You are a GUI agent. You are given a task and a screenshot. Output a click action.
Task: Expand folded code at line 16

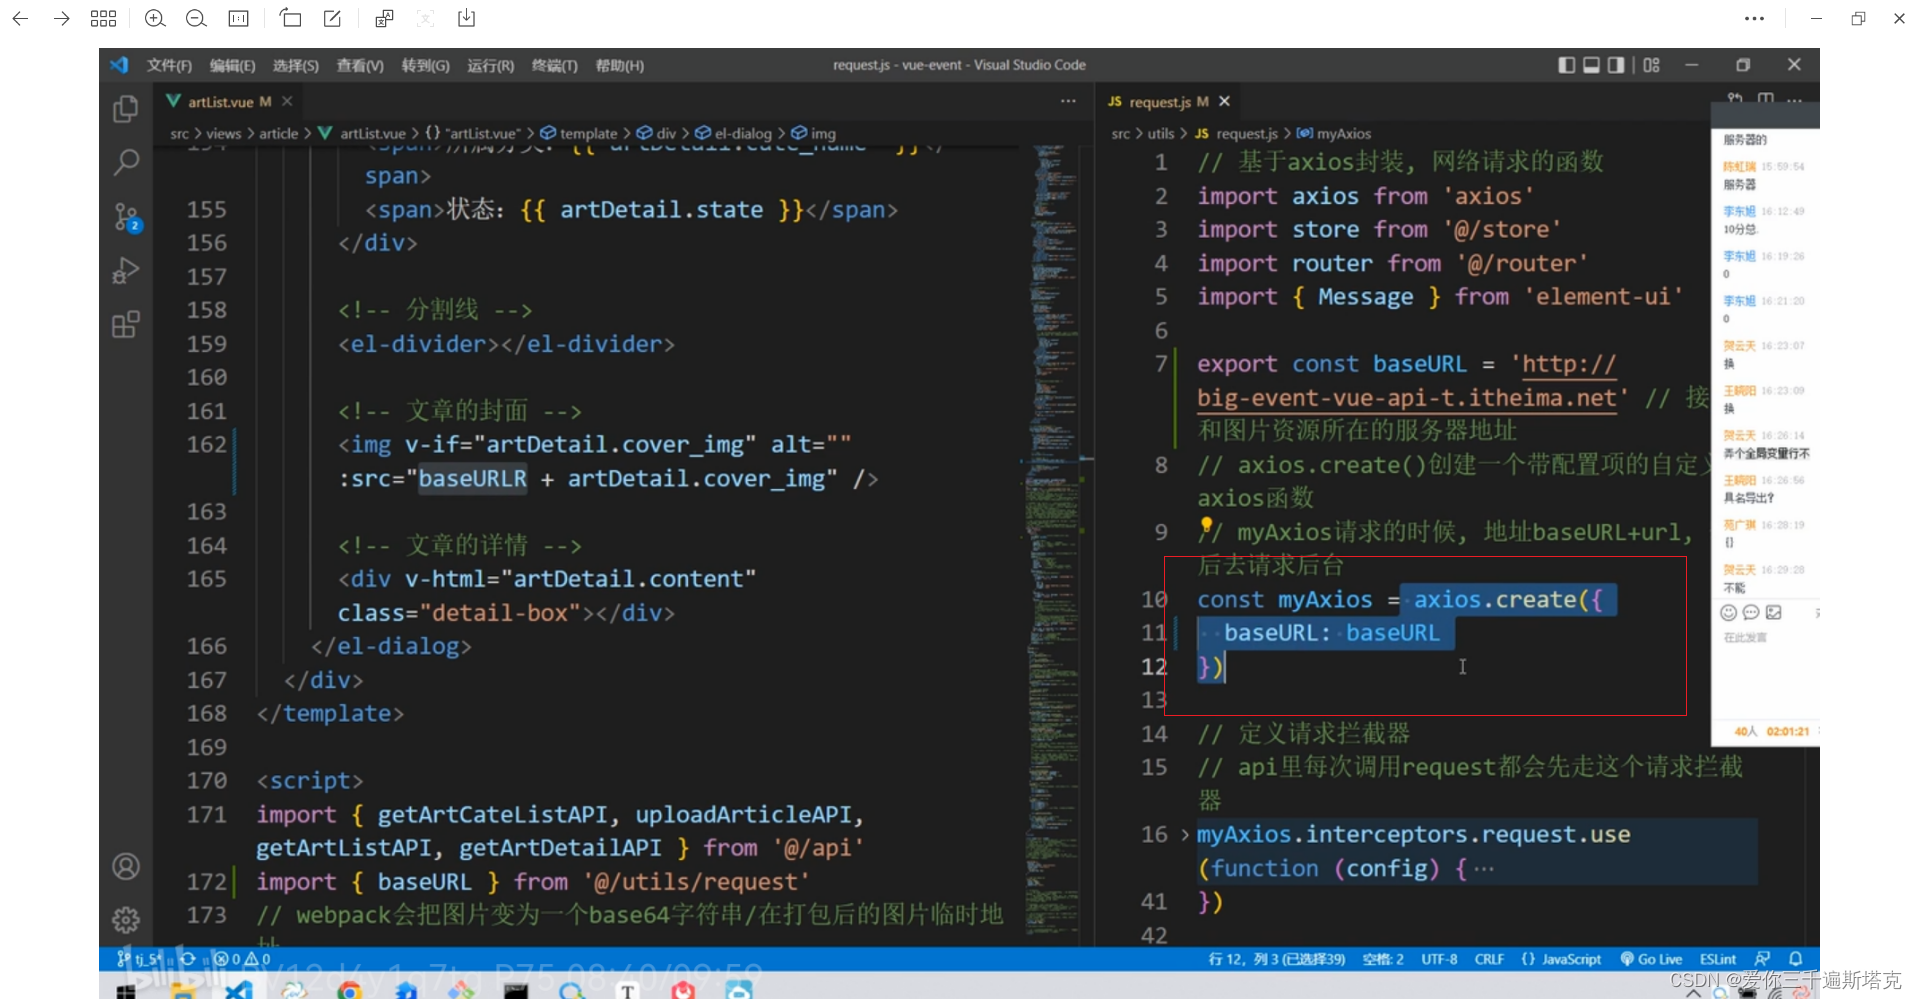coord(1185,834)
